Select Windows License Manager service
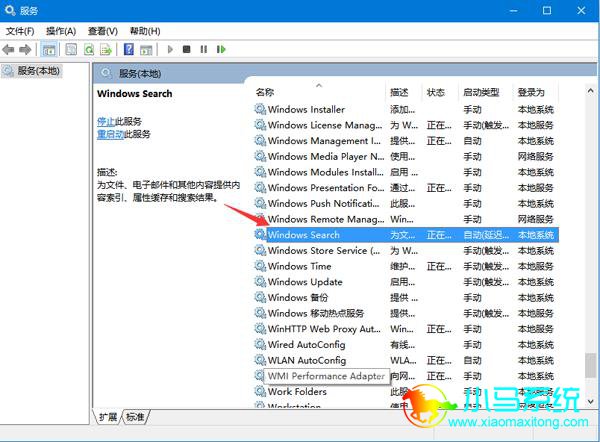The width and height of the screenshot is (600, 442). (x=404, y=125)
